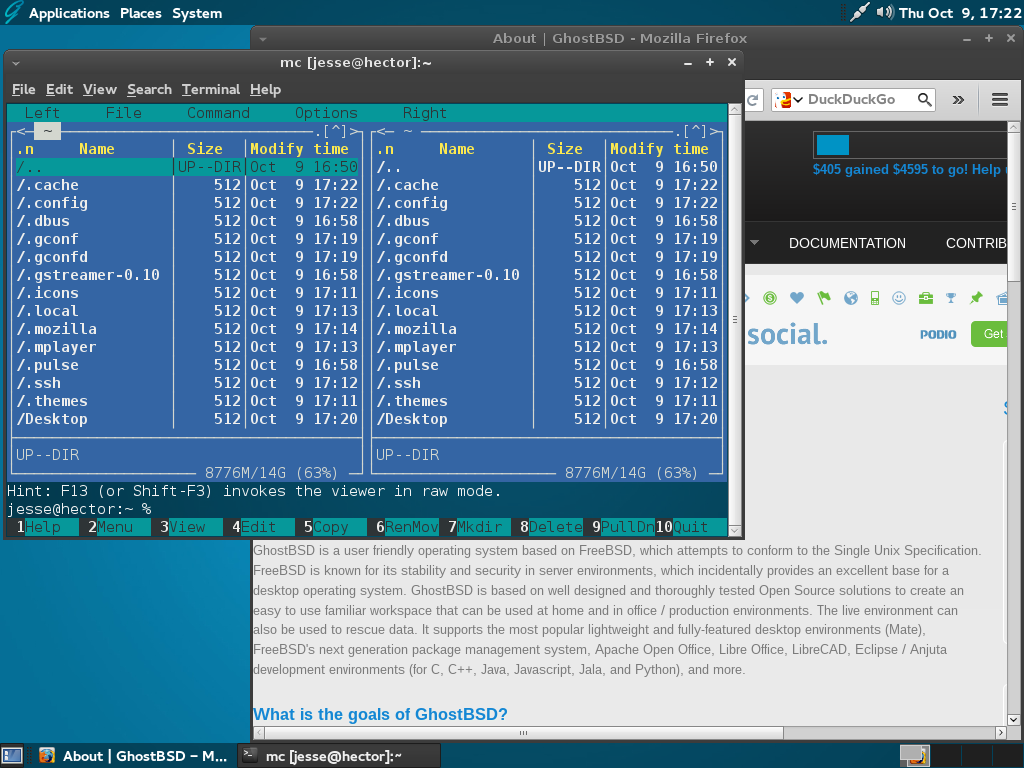Open the terminal File menu

pos(24,89)
